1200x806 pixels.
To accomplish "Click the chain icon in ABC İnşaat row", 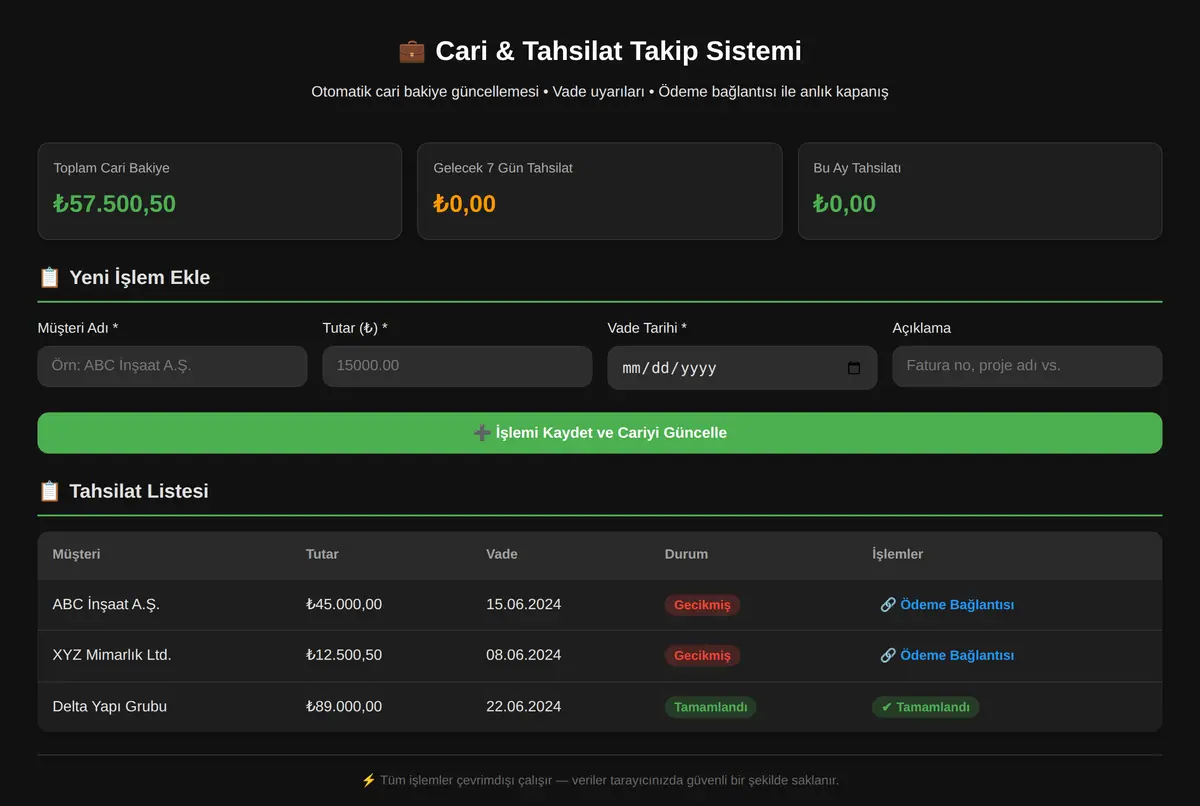I will click(x=888, y=605).
